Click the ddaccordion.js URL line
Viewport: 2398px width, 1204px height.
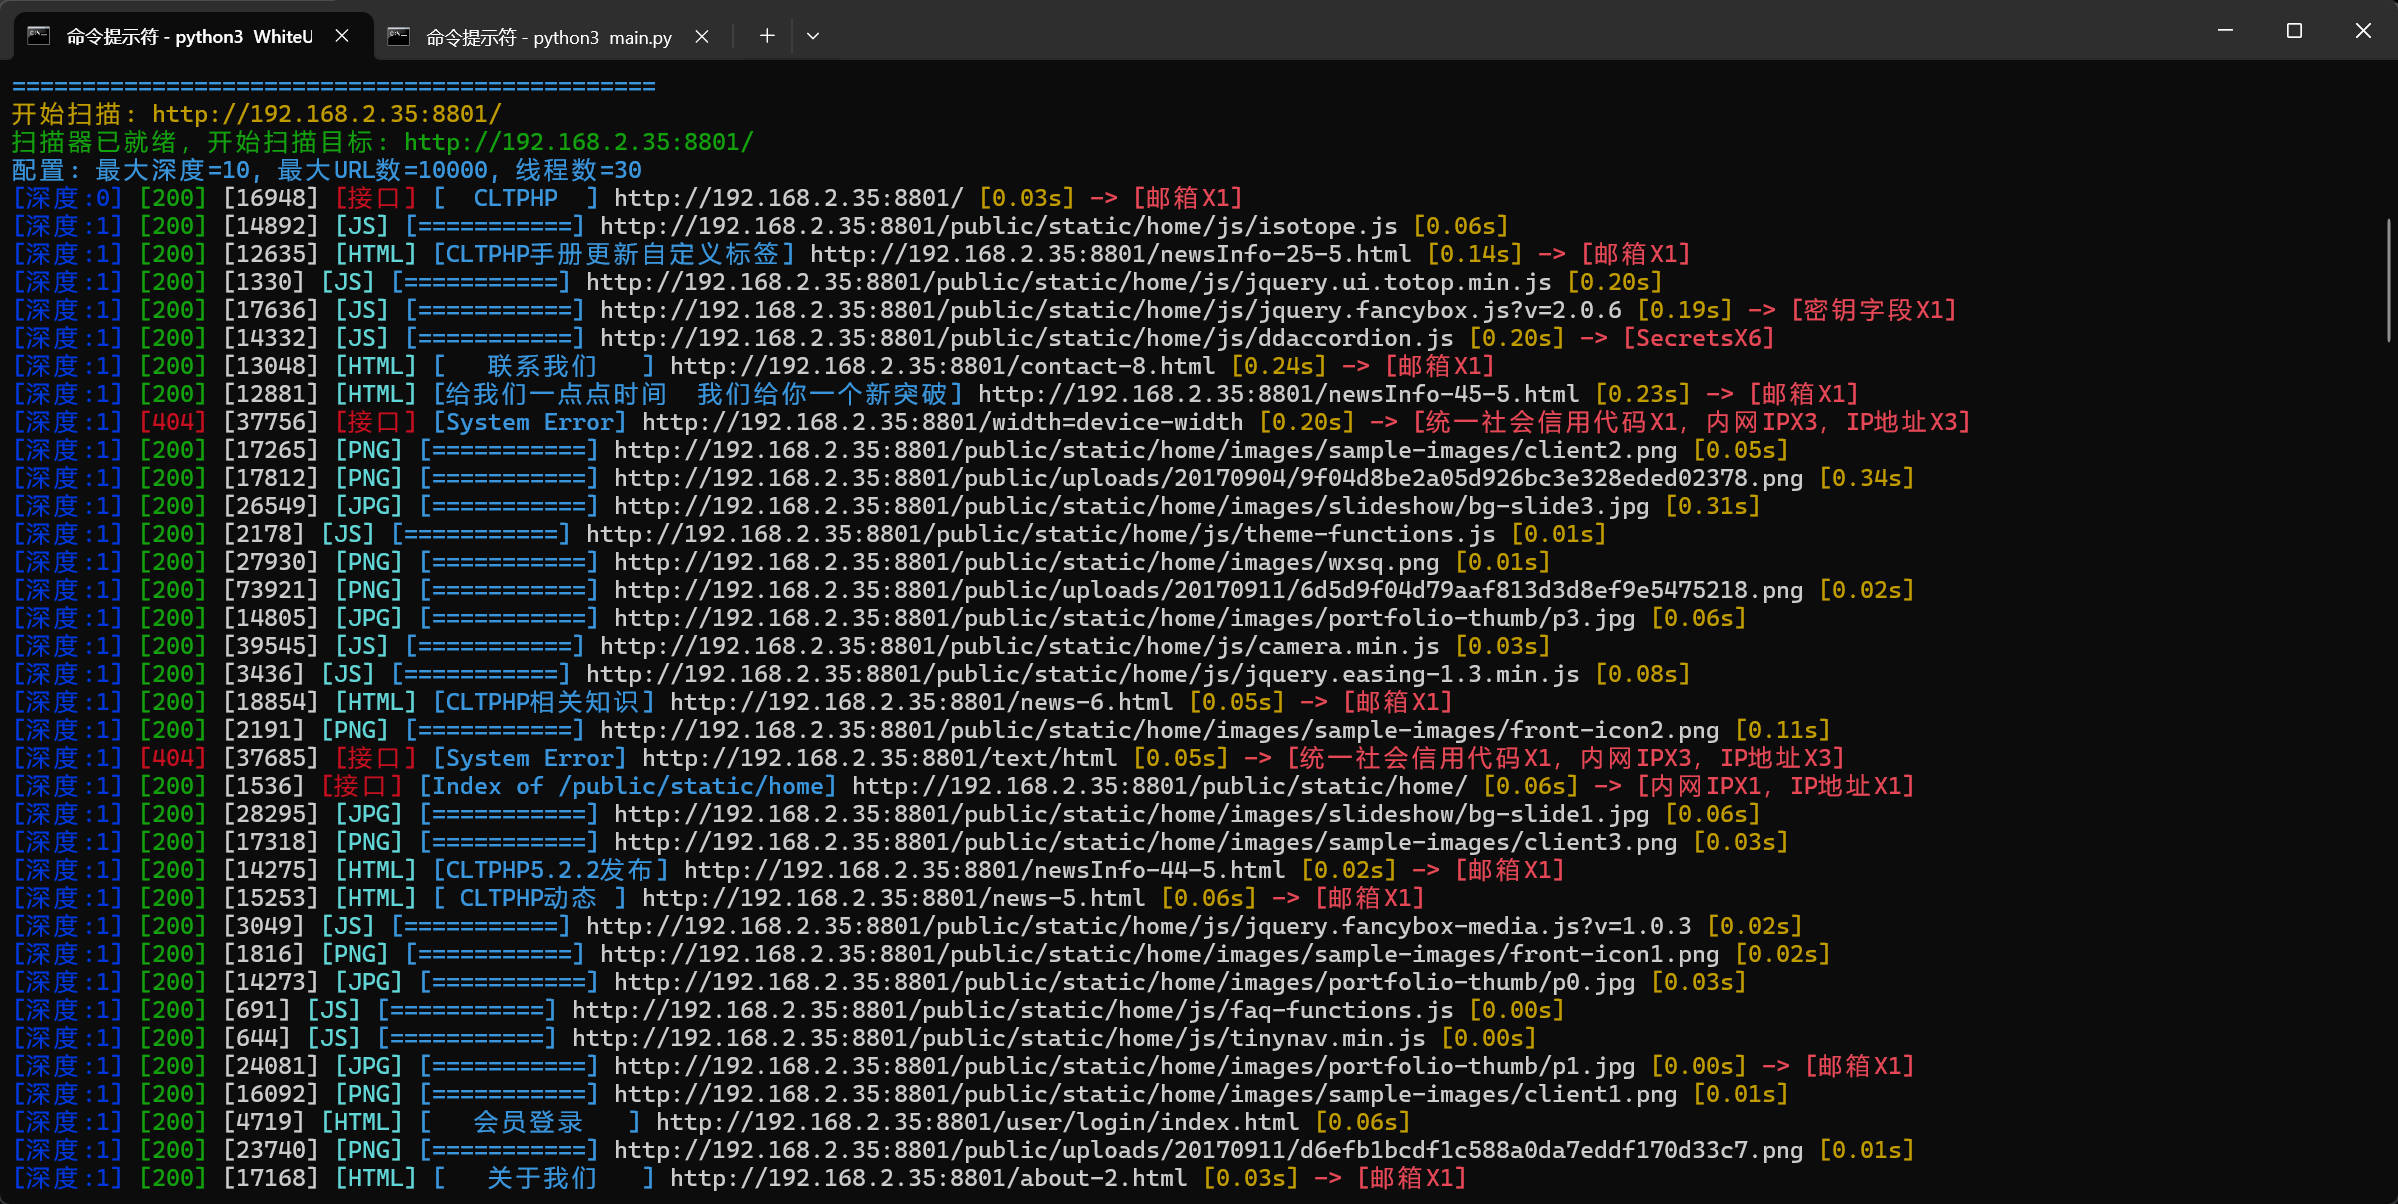[x=1026, y=339]
